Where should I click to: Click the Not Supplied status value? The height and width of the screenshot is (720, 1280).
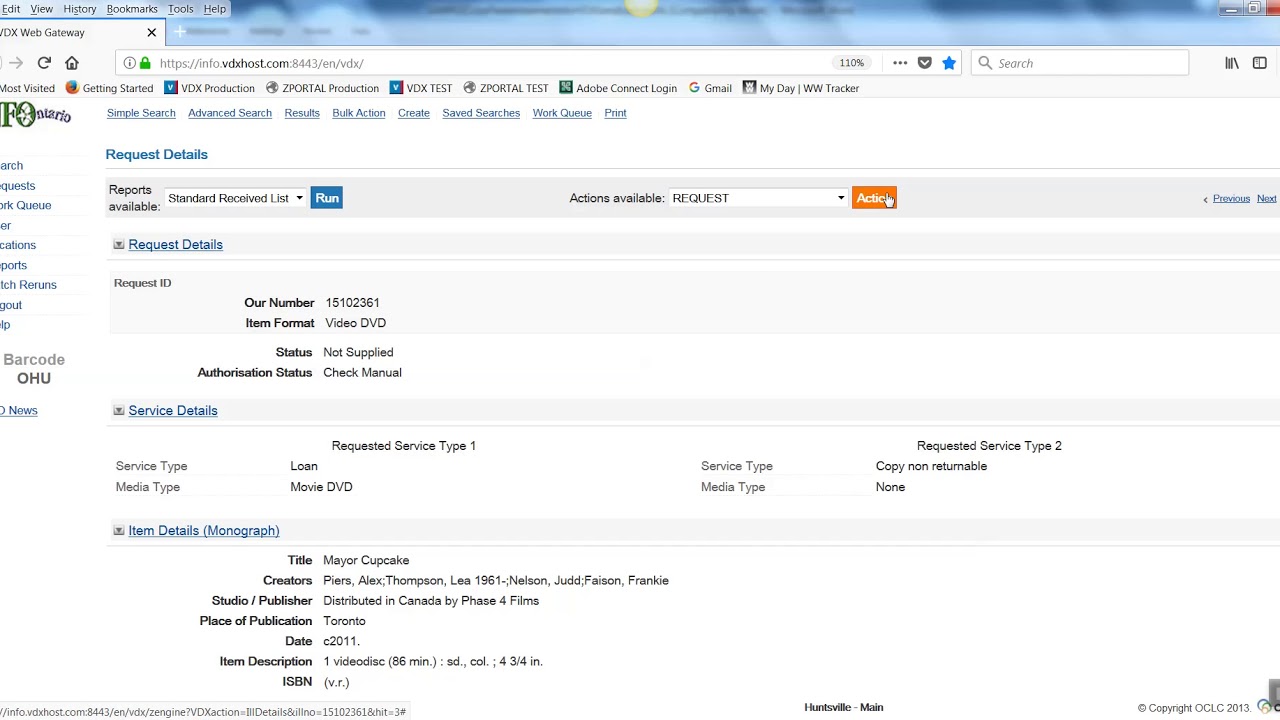pyautogui.click(x=358, y=353)
